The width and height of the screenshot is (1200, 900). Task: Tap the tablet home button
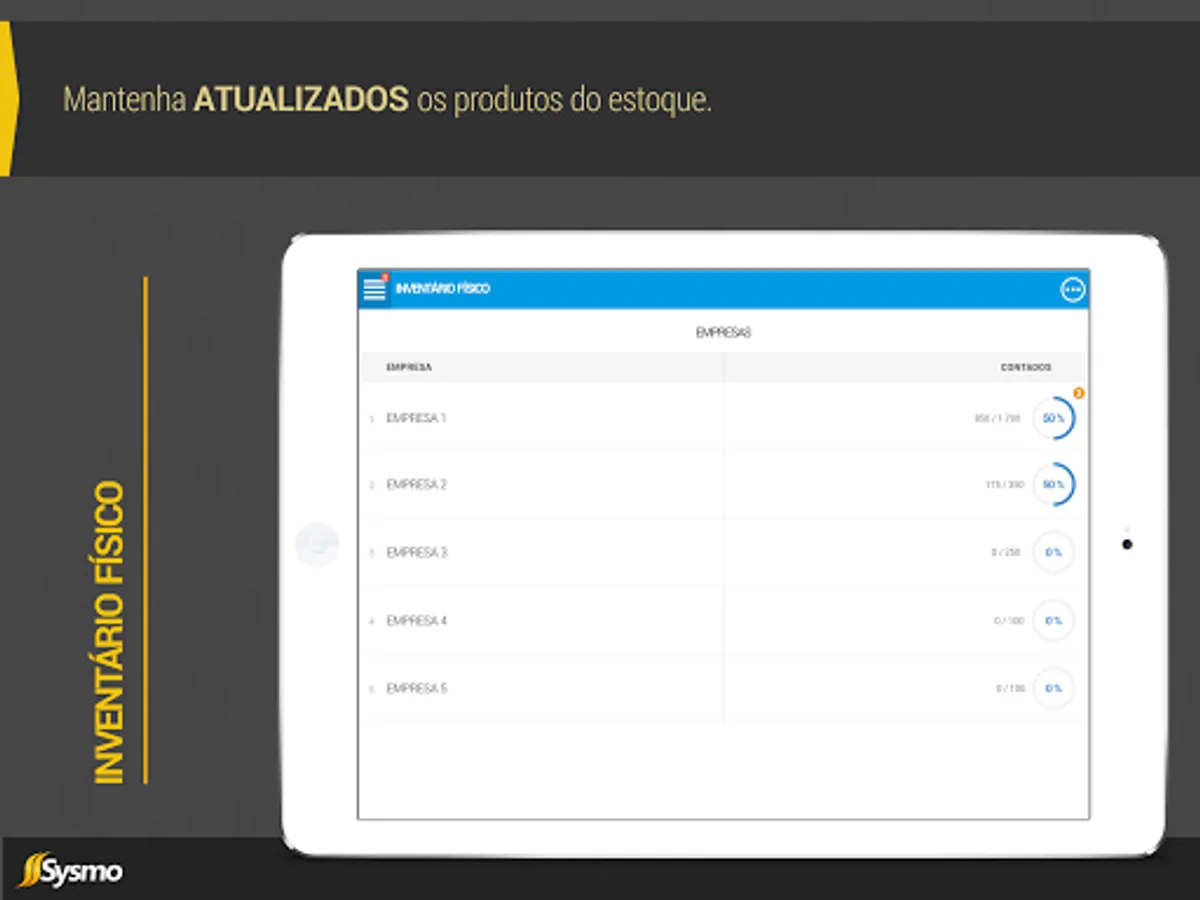317,545
